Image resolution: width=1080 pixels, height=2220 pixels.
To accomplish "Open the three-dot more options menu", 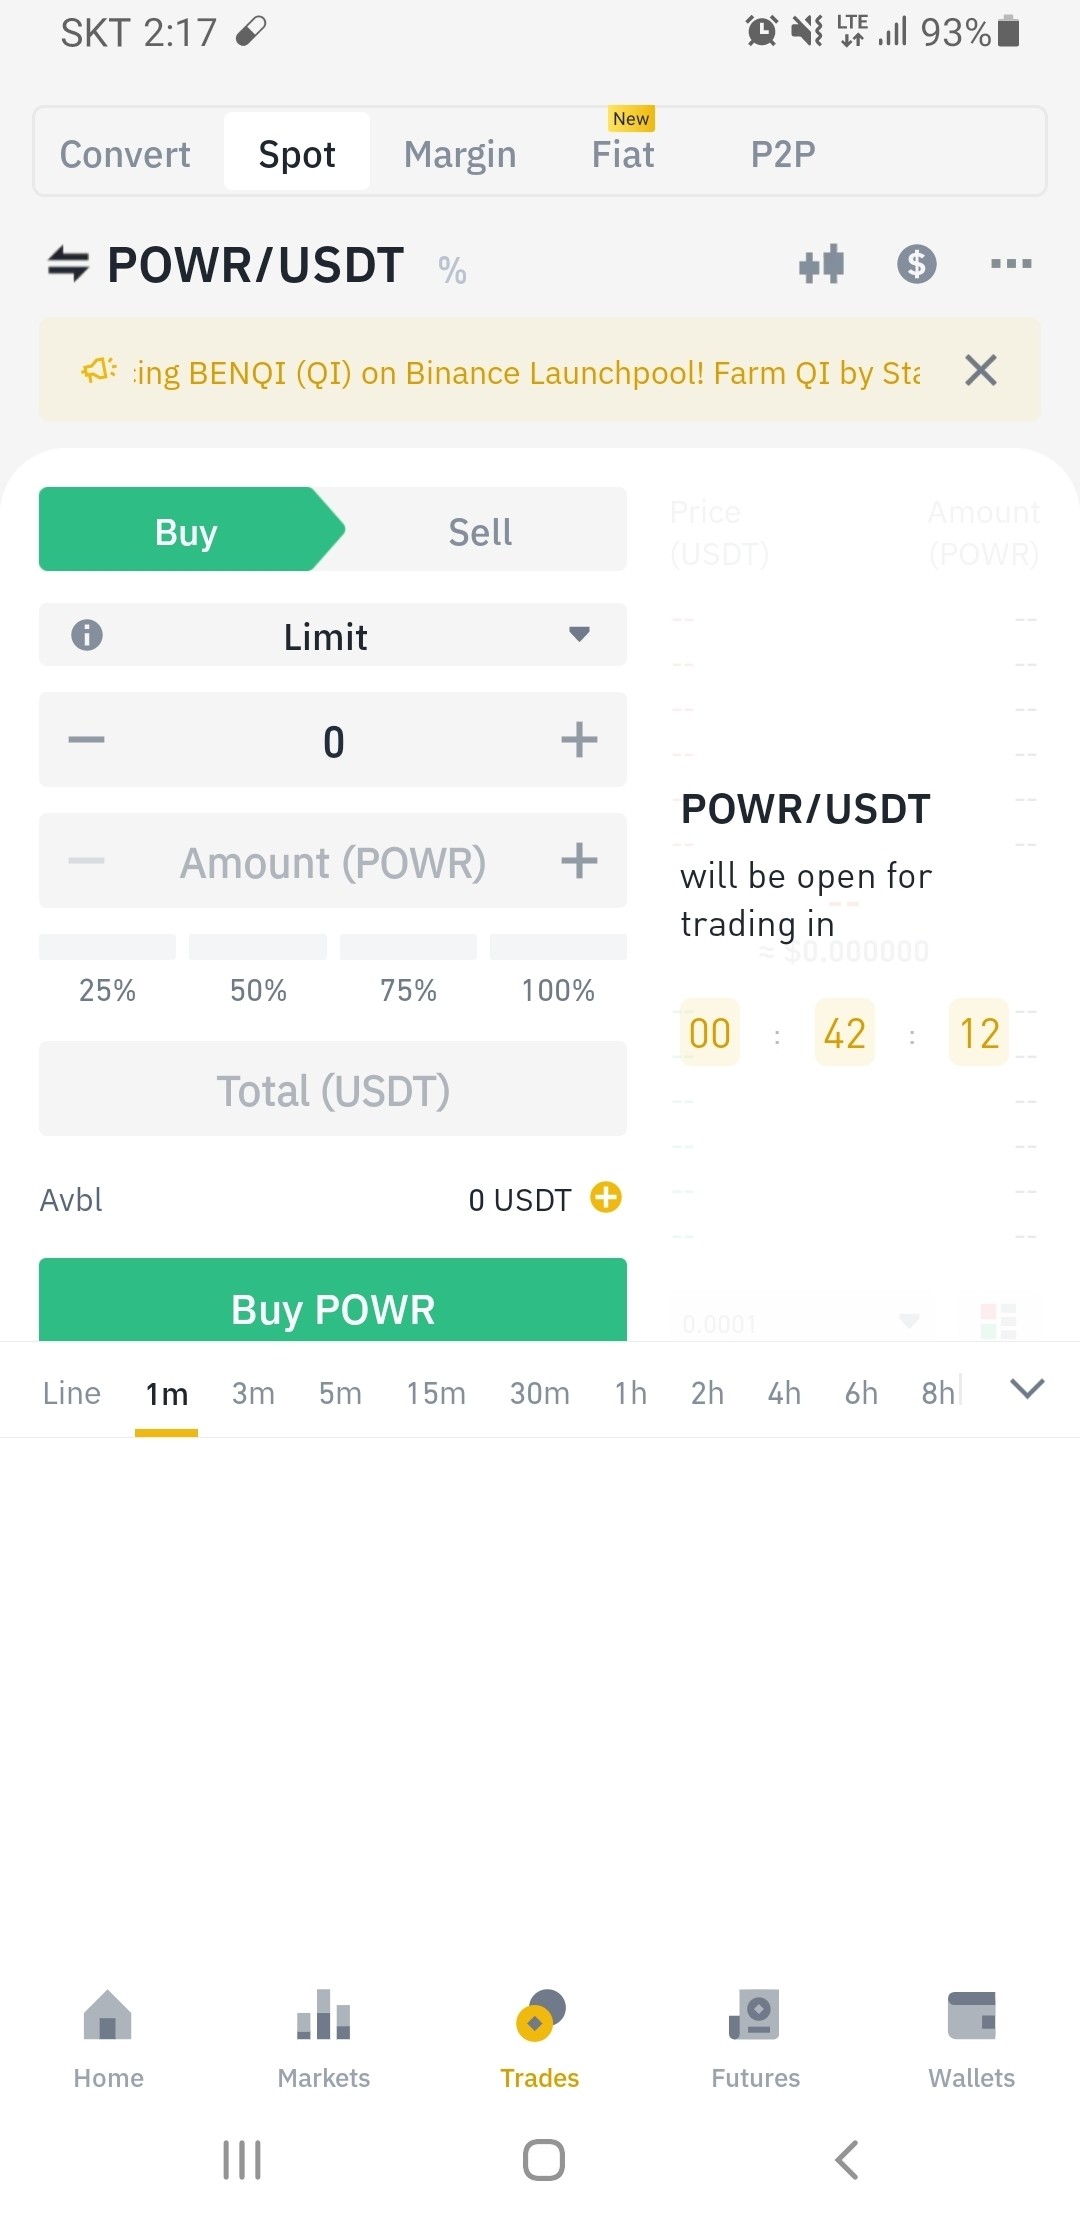I will tap(1010, 264).
